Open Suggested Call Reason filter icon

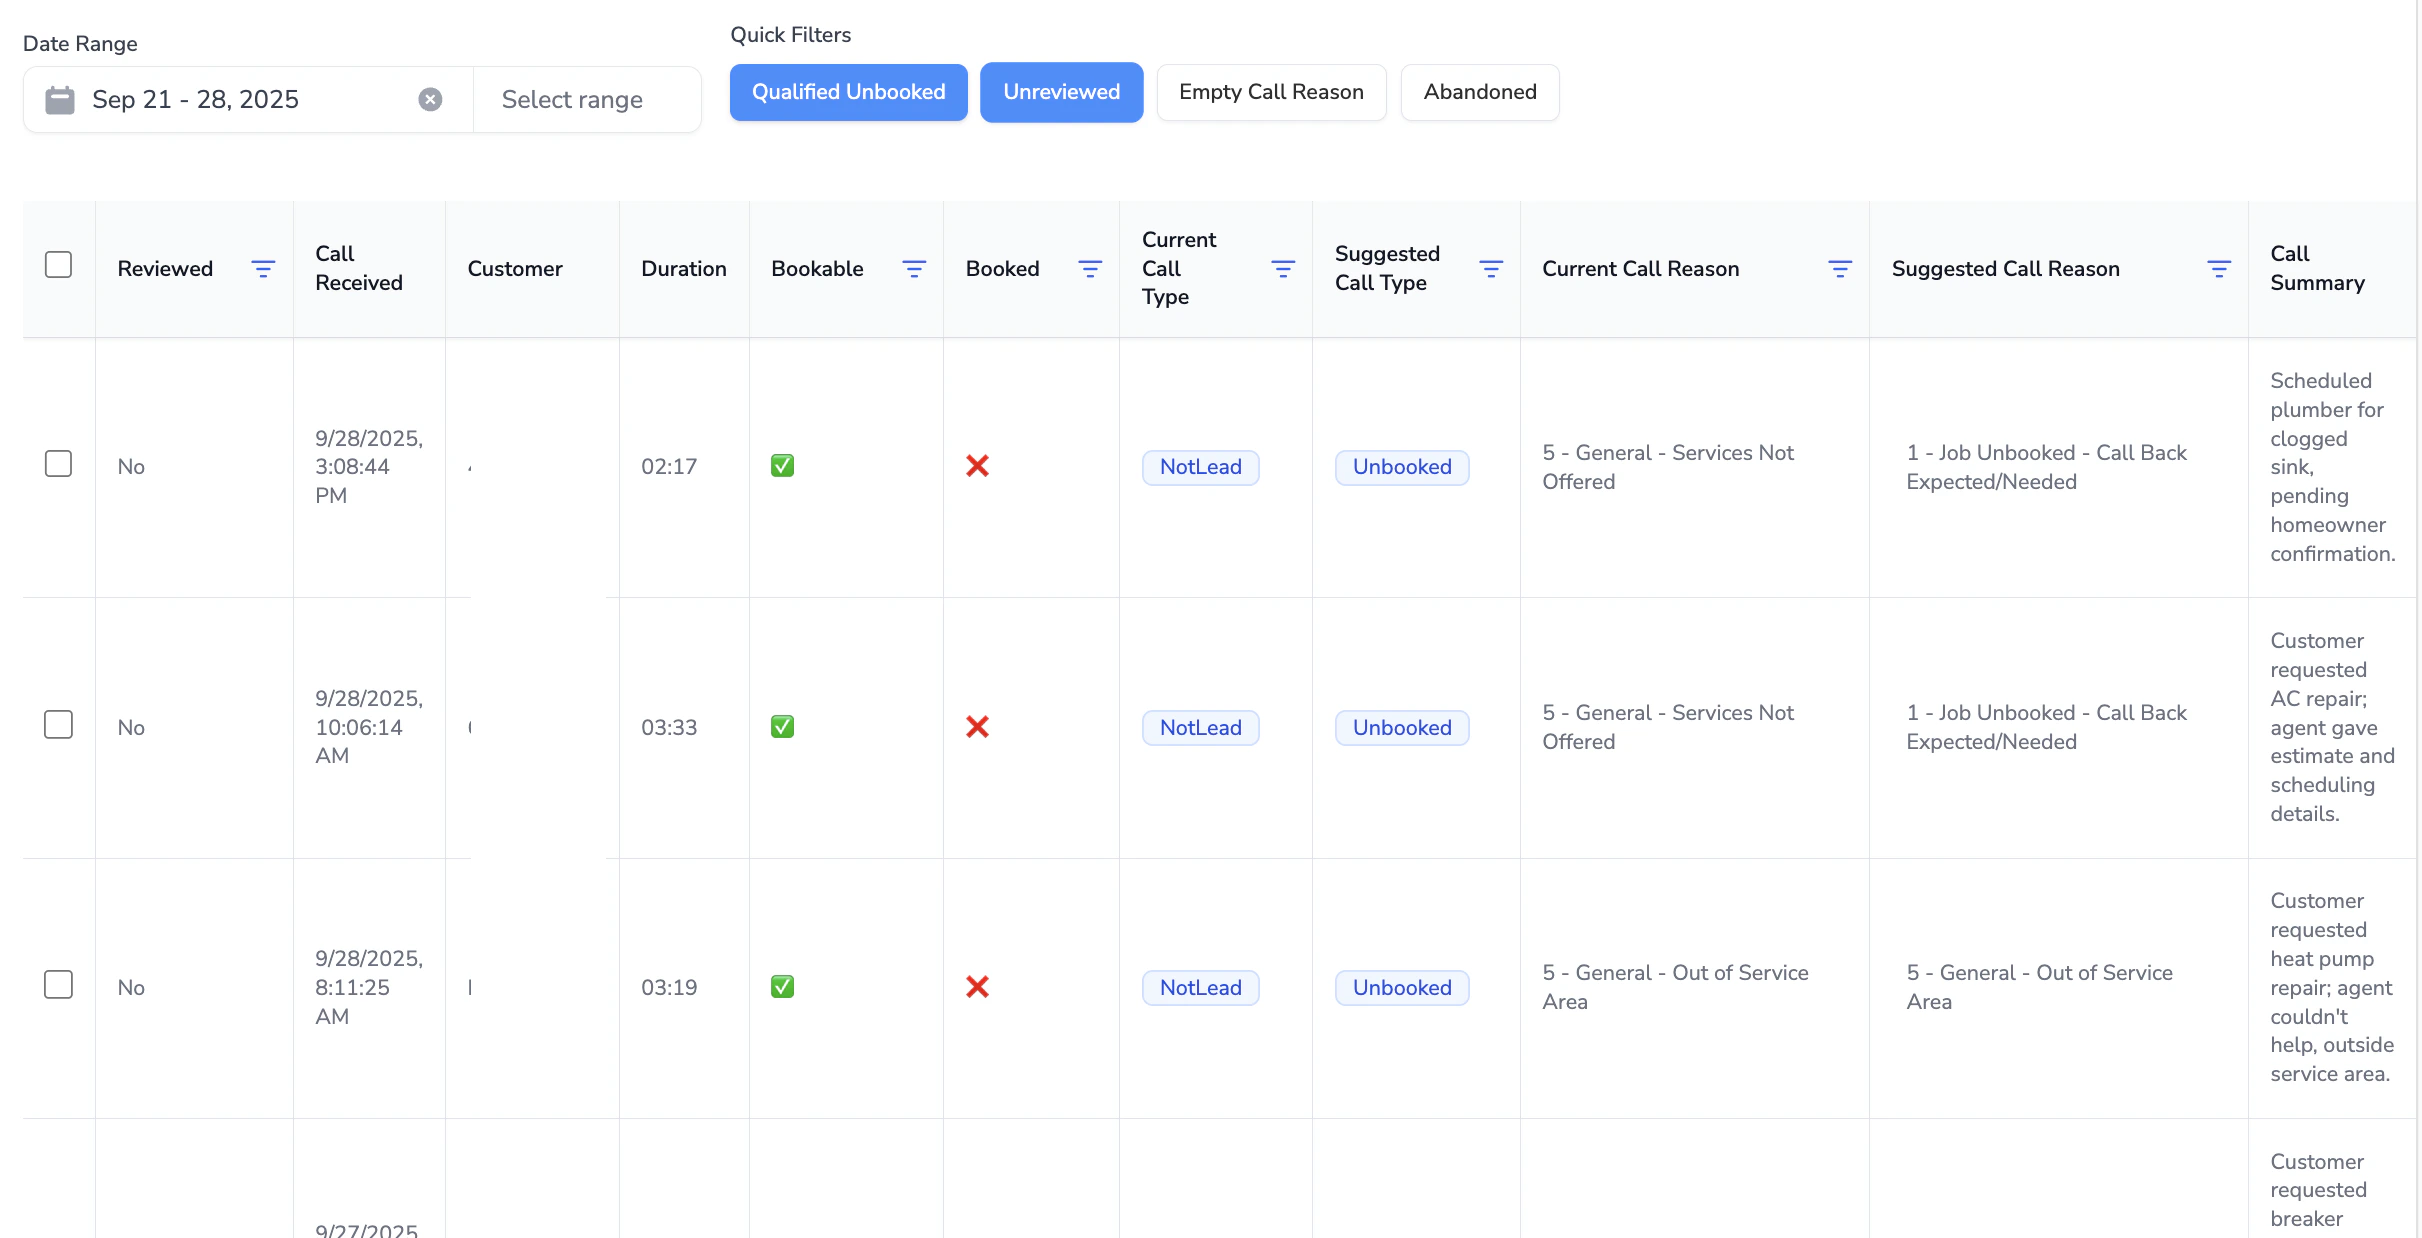(x=2218, y=269)
